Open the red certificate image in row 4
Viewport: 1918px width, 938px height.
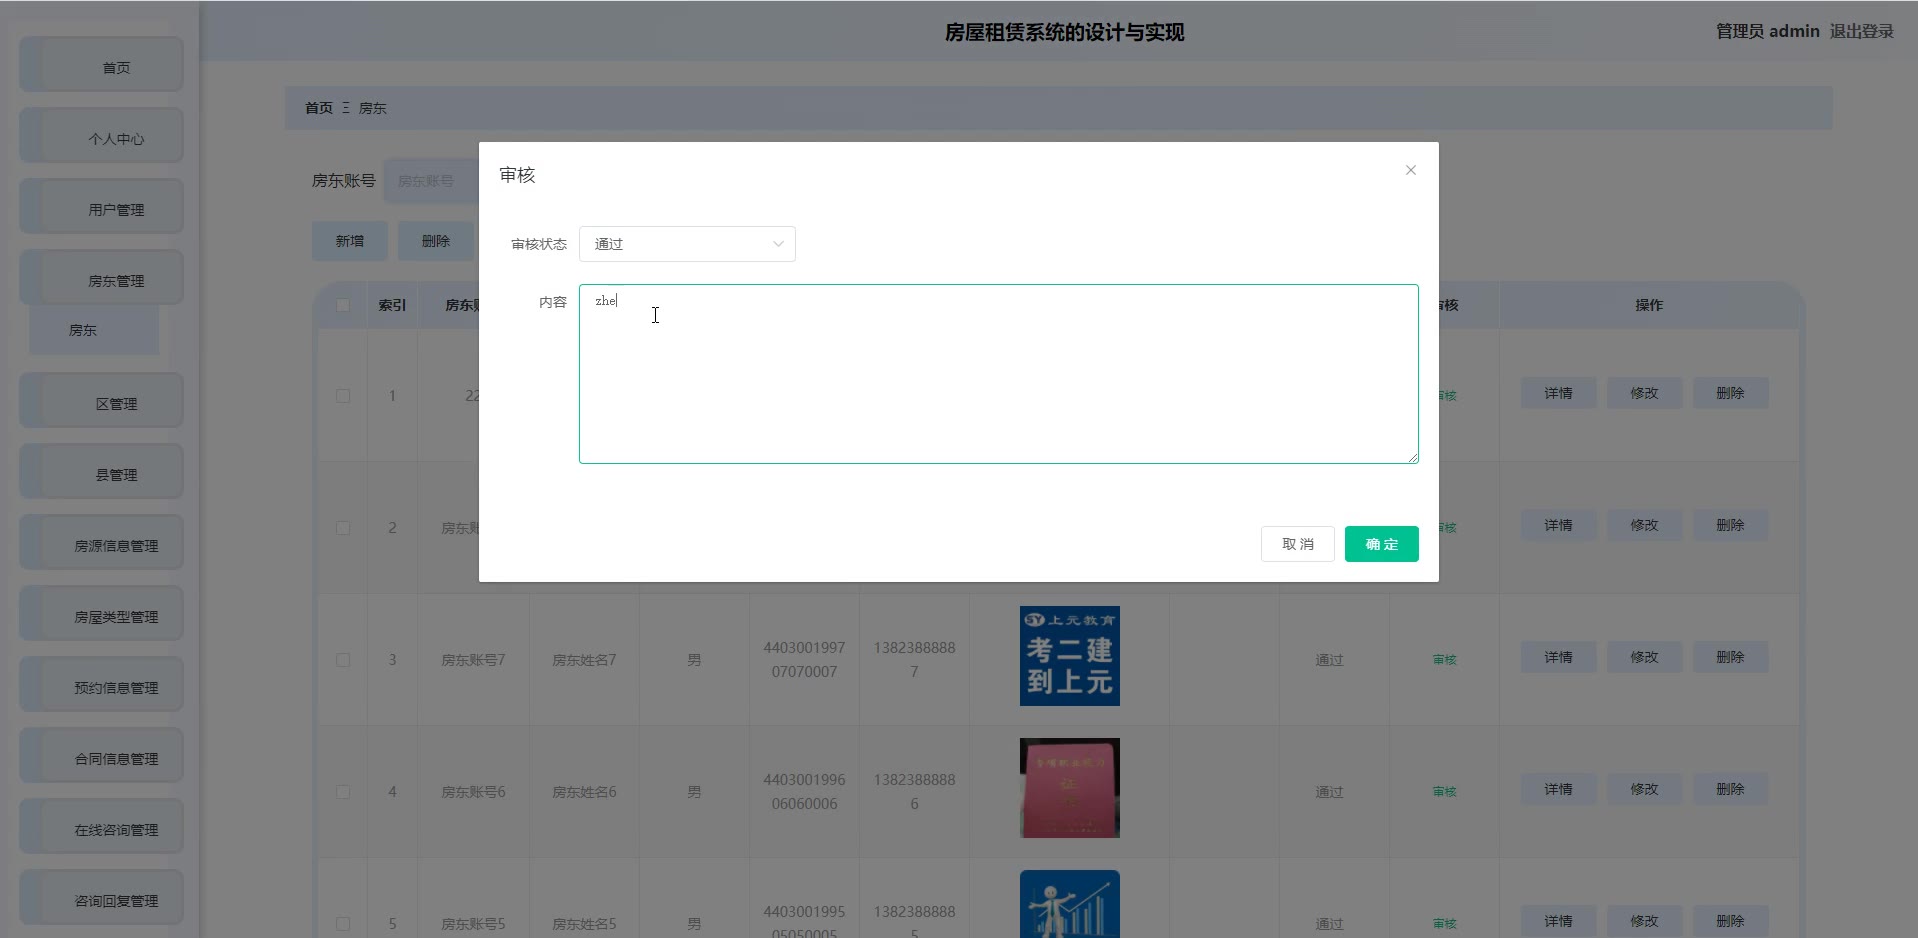[1069, 788]
